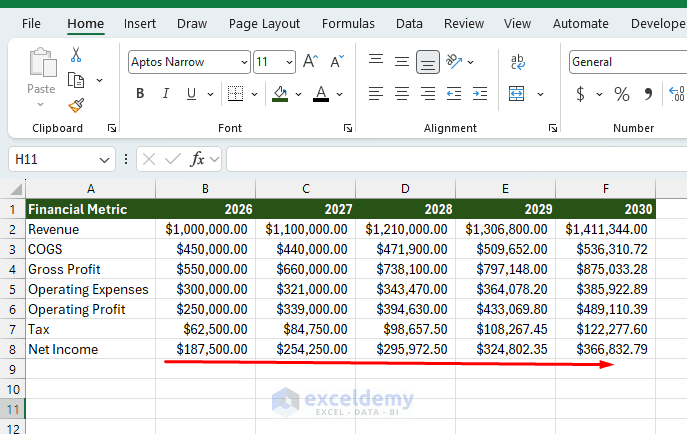
Task: Click Merge & Center icon
Action: pyautogui.click(x=517, y=93)
